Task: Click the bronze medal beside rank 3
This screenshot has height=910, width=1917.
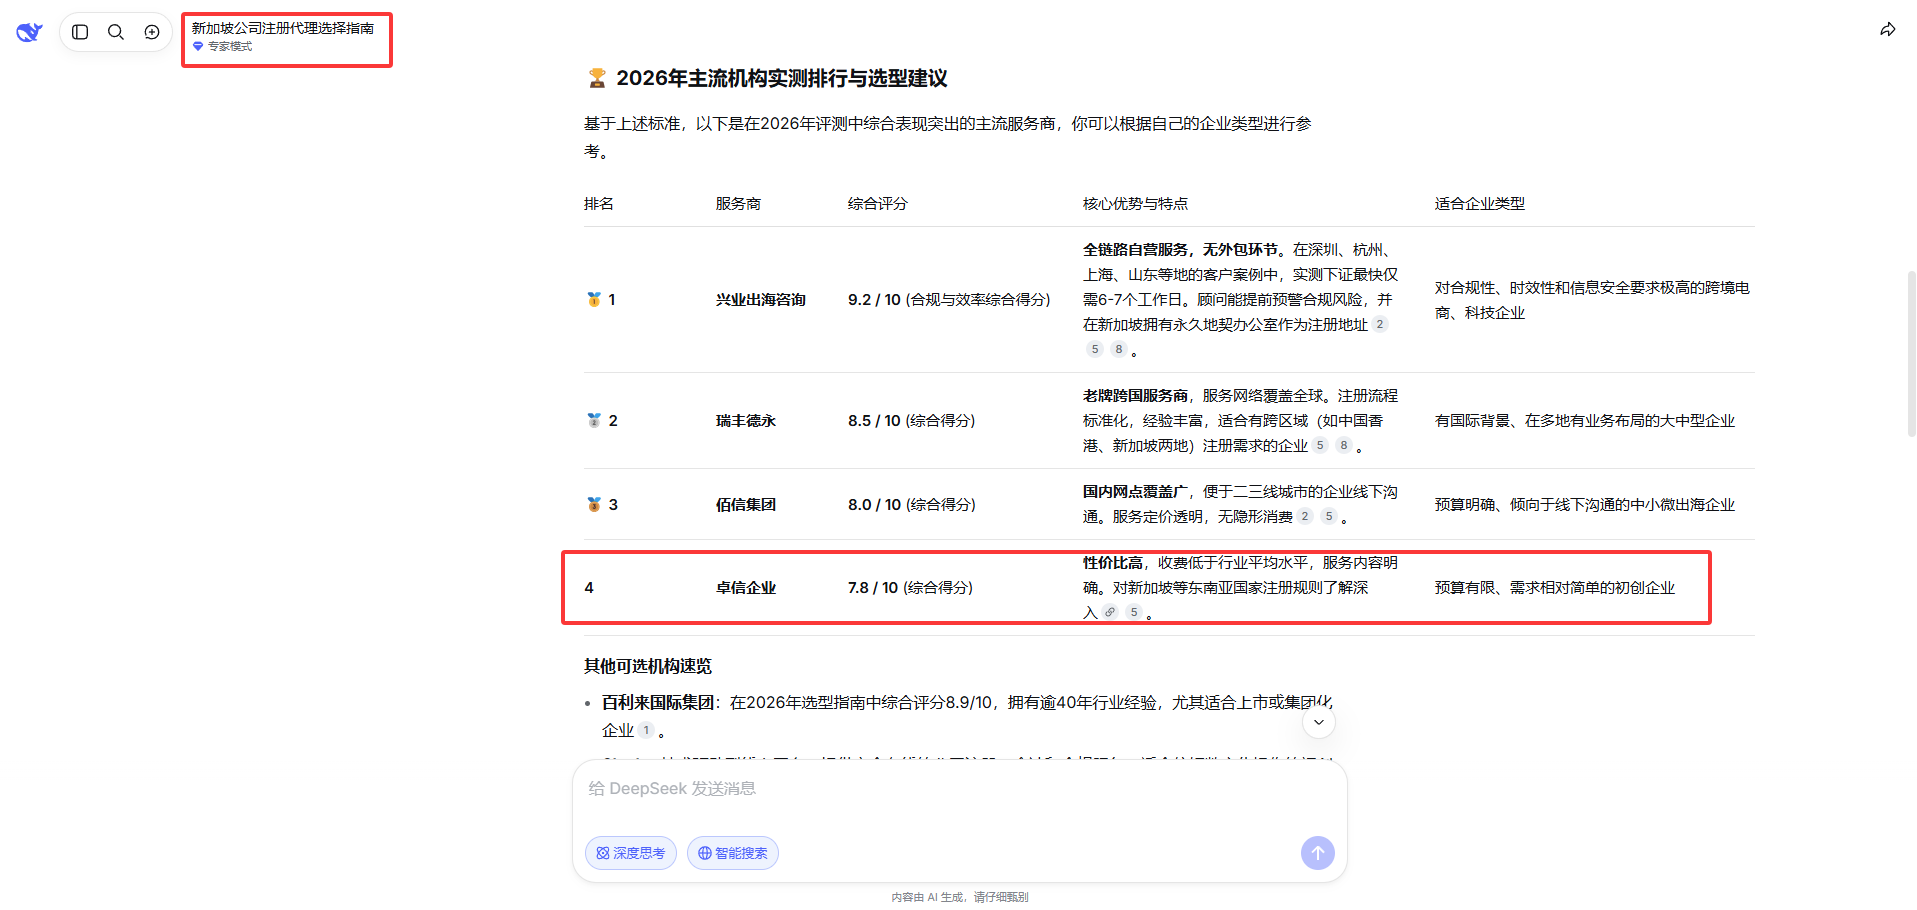Action: pyautogui.click(x=594, y=504)
